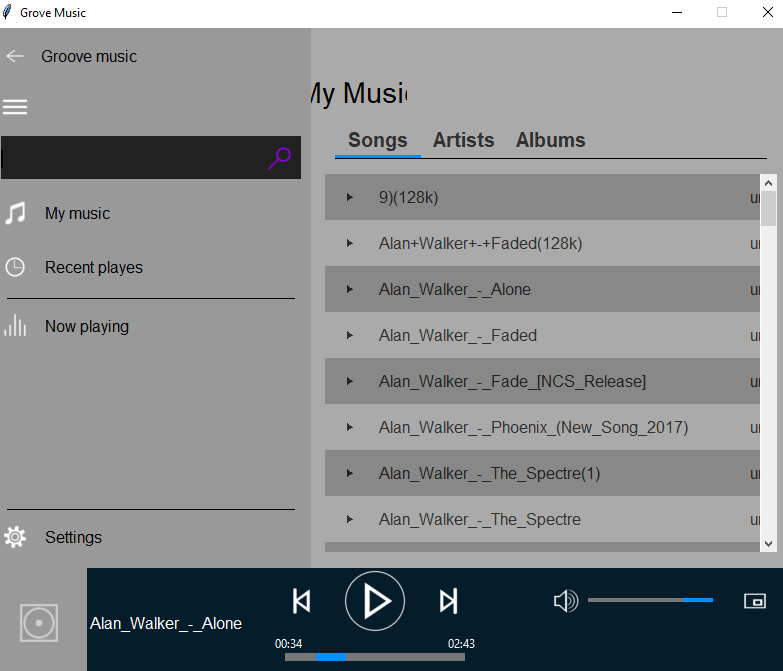The width and height of the screenshot is (783, 671).
Task: Select the song Alan_Walker_-_Faded
Action: coord(542,335)
